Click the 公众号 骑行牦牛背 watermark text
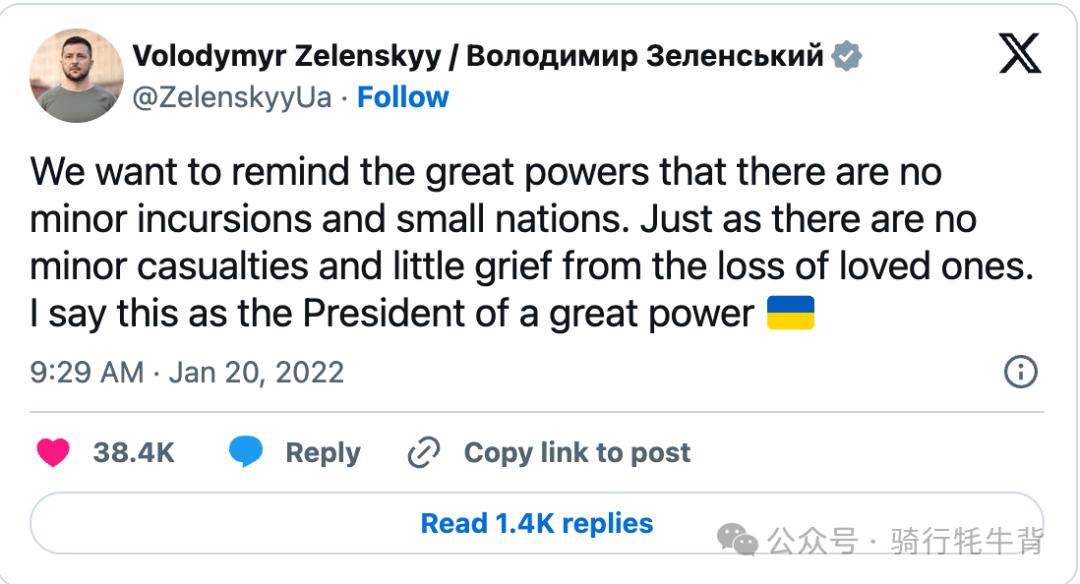The width and height of the screenshot is (1080, 584). click(x=905, y=541)
